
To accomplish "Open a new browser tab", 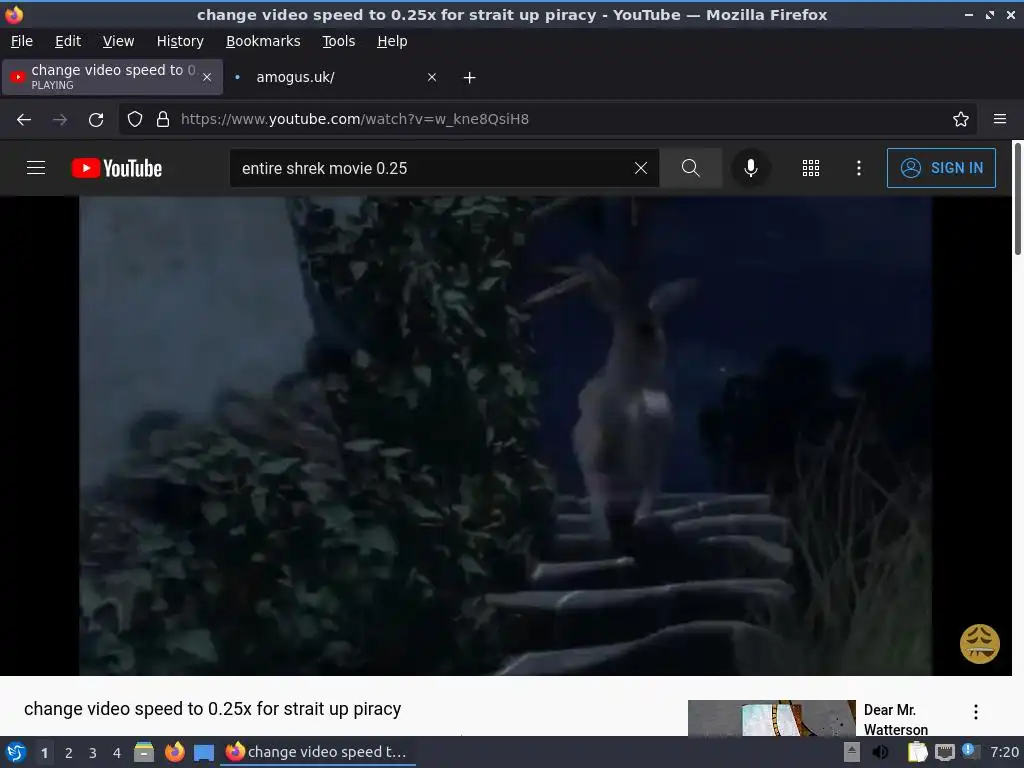I will click(470, 78).
